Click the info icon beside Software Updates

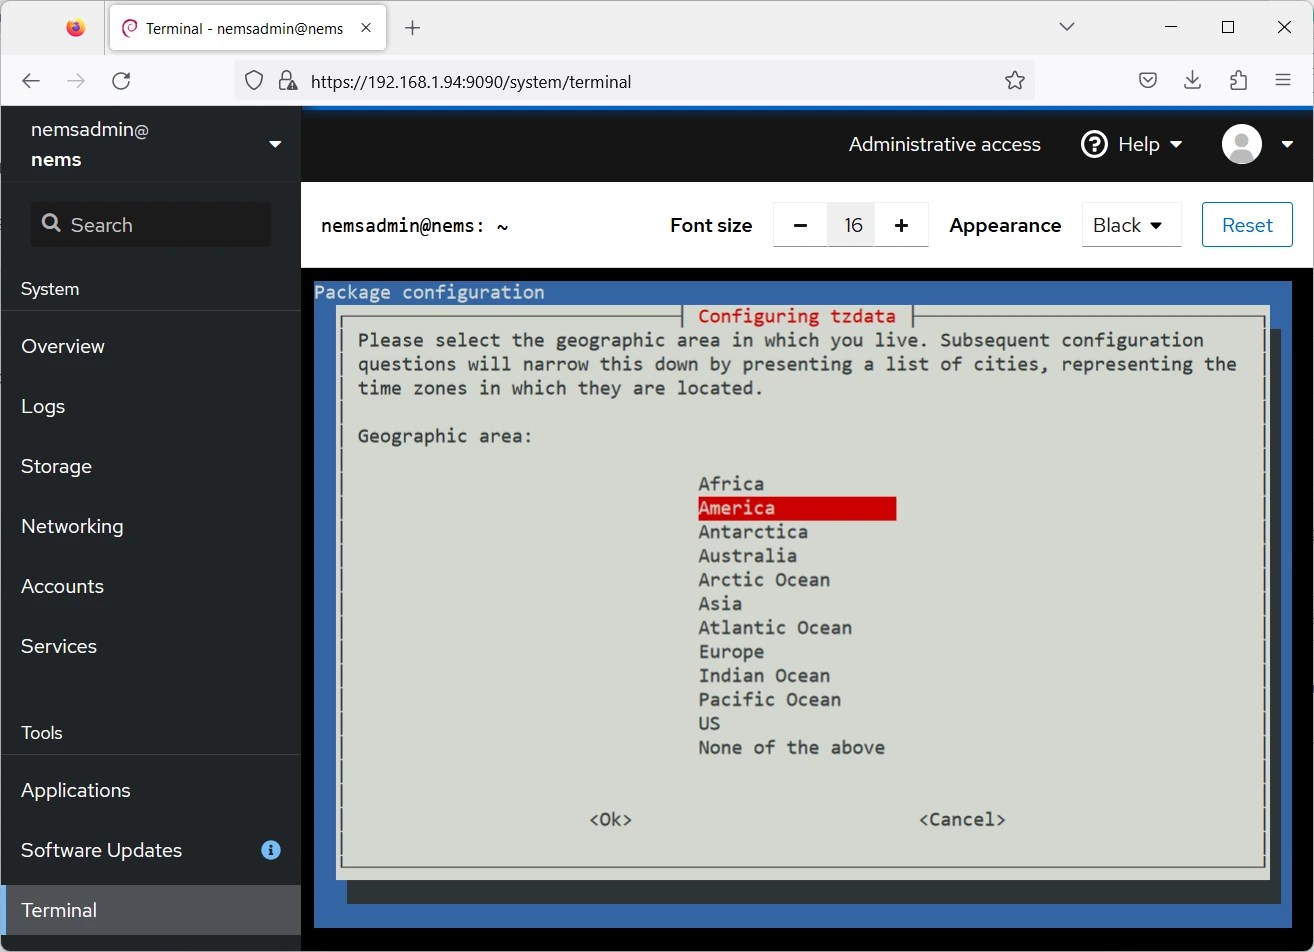pyautogui.click(x=270, y=850)
